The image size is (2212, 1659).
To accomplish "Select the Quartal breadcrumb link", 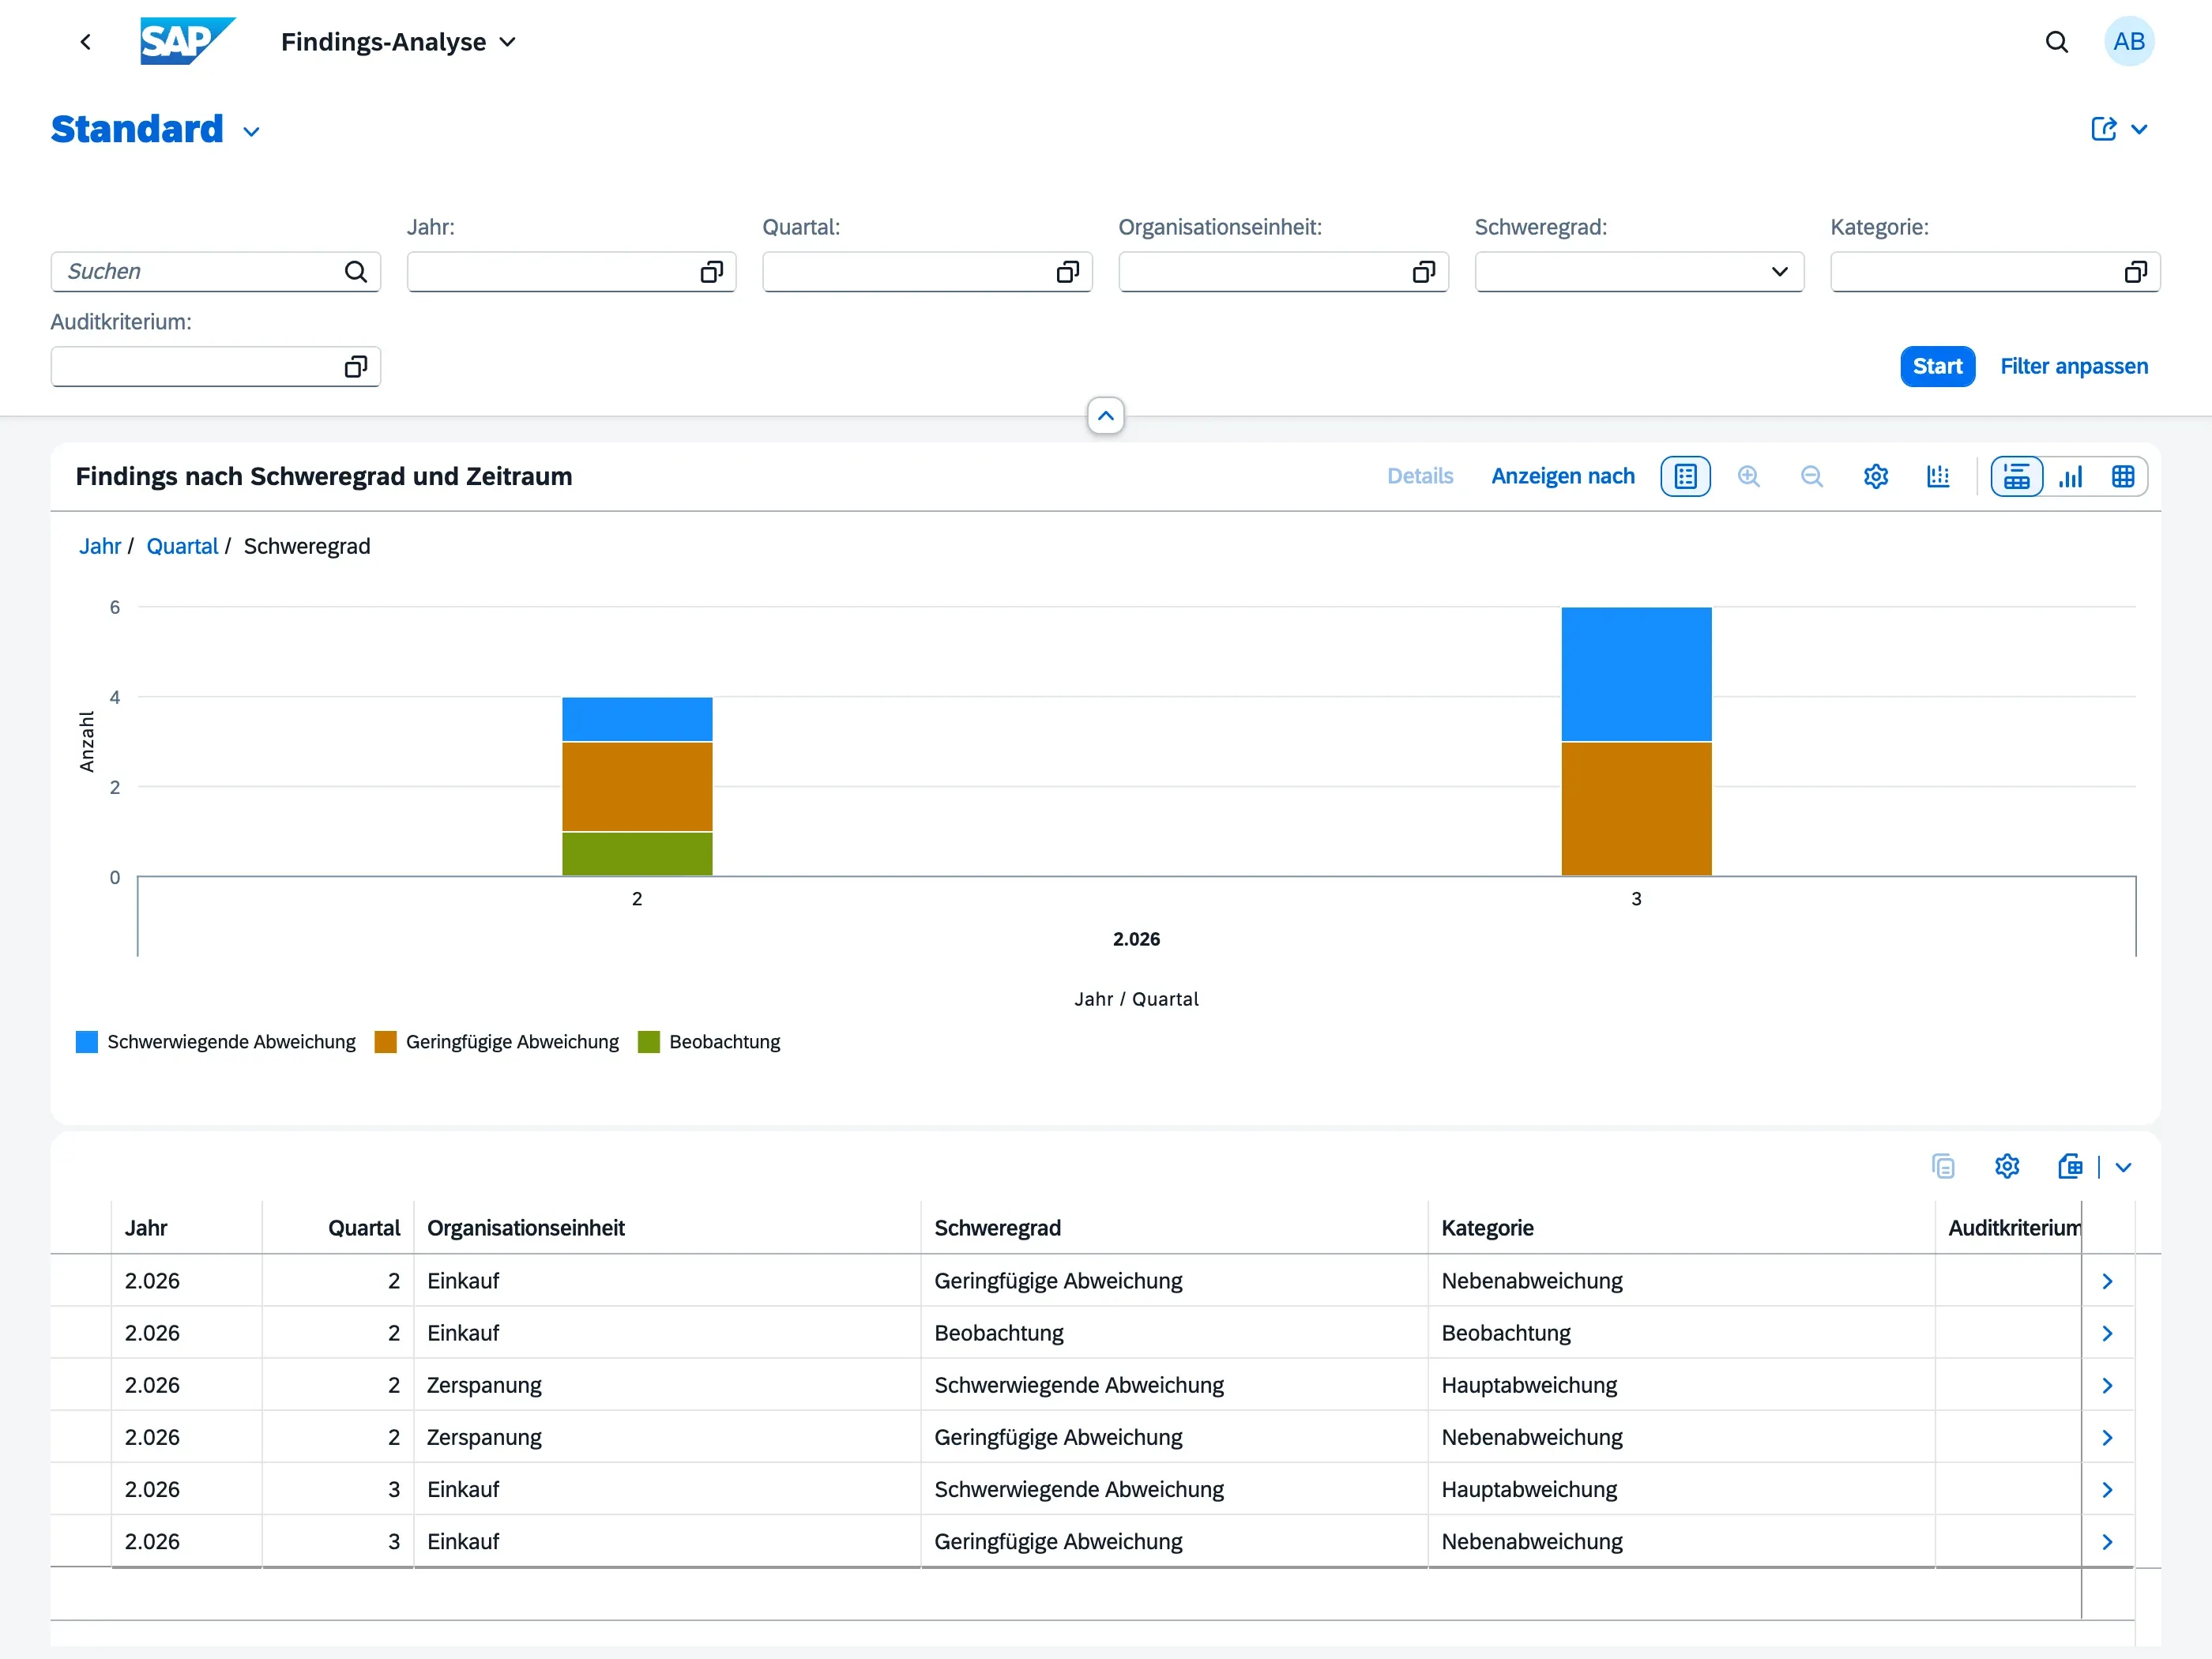I will (182, 547).
